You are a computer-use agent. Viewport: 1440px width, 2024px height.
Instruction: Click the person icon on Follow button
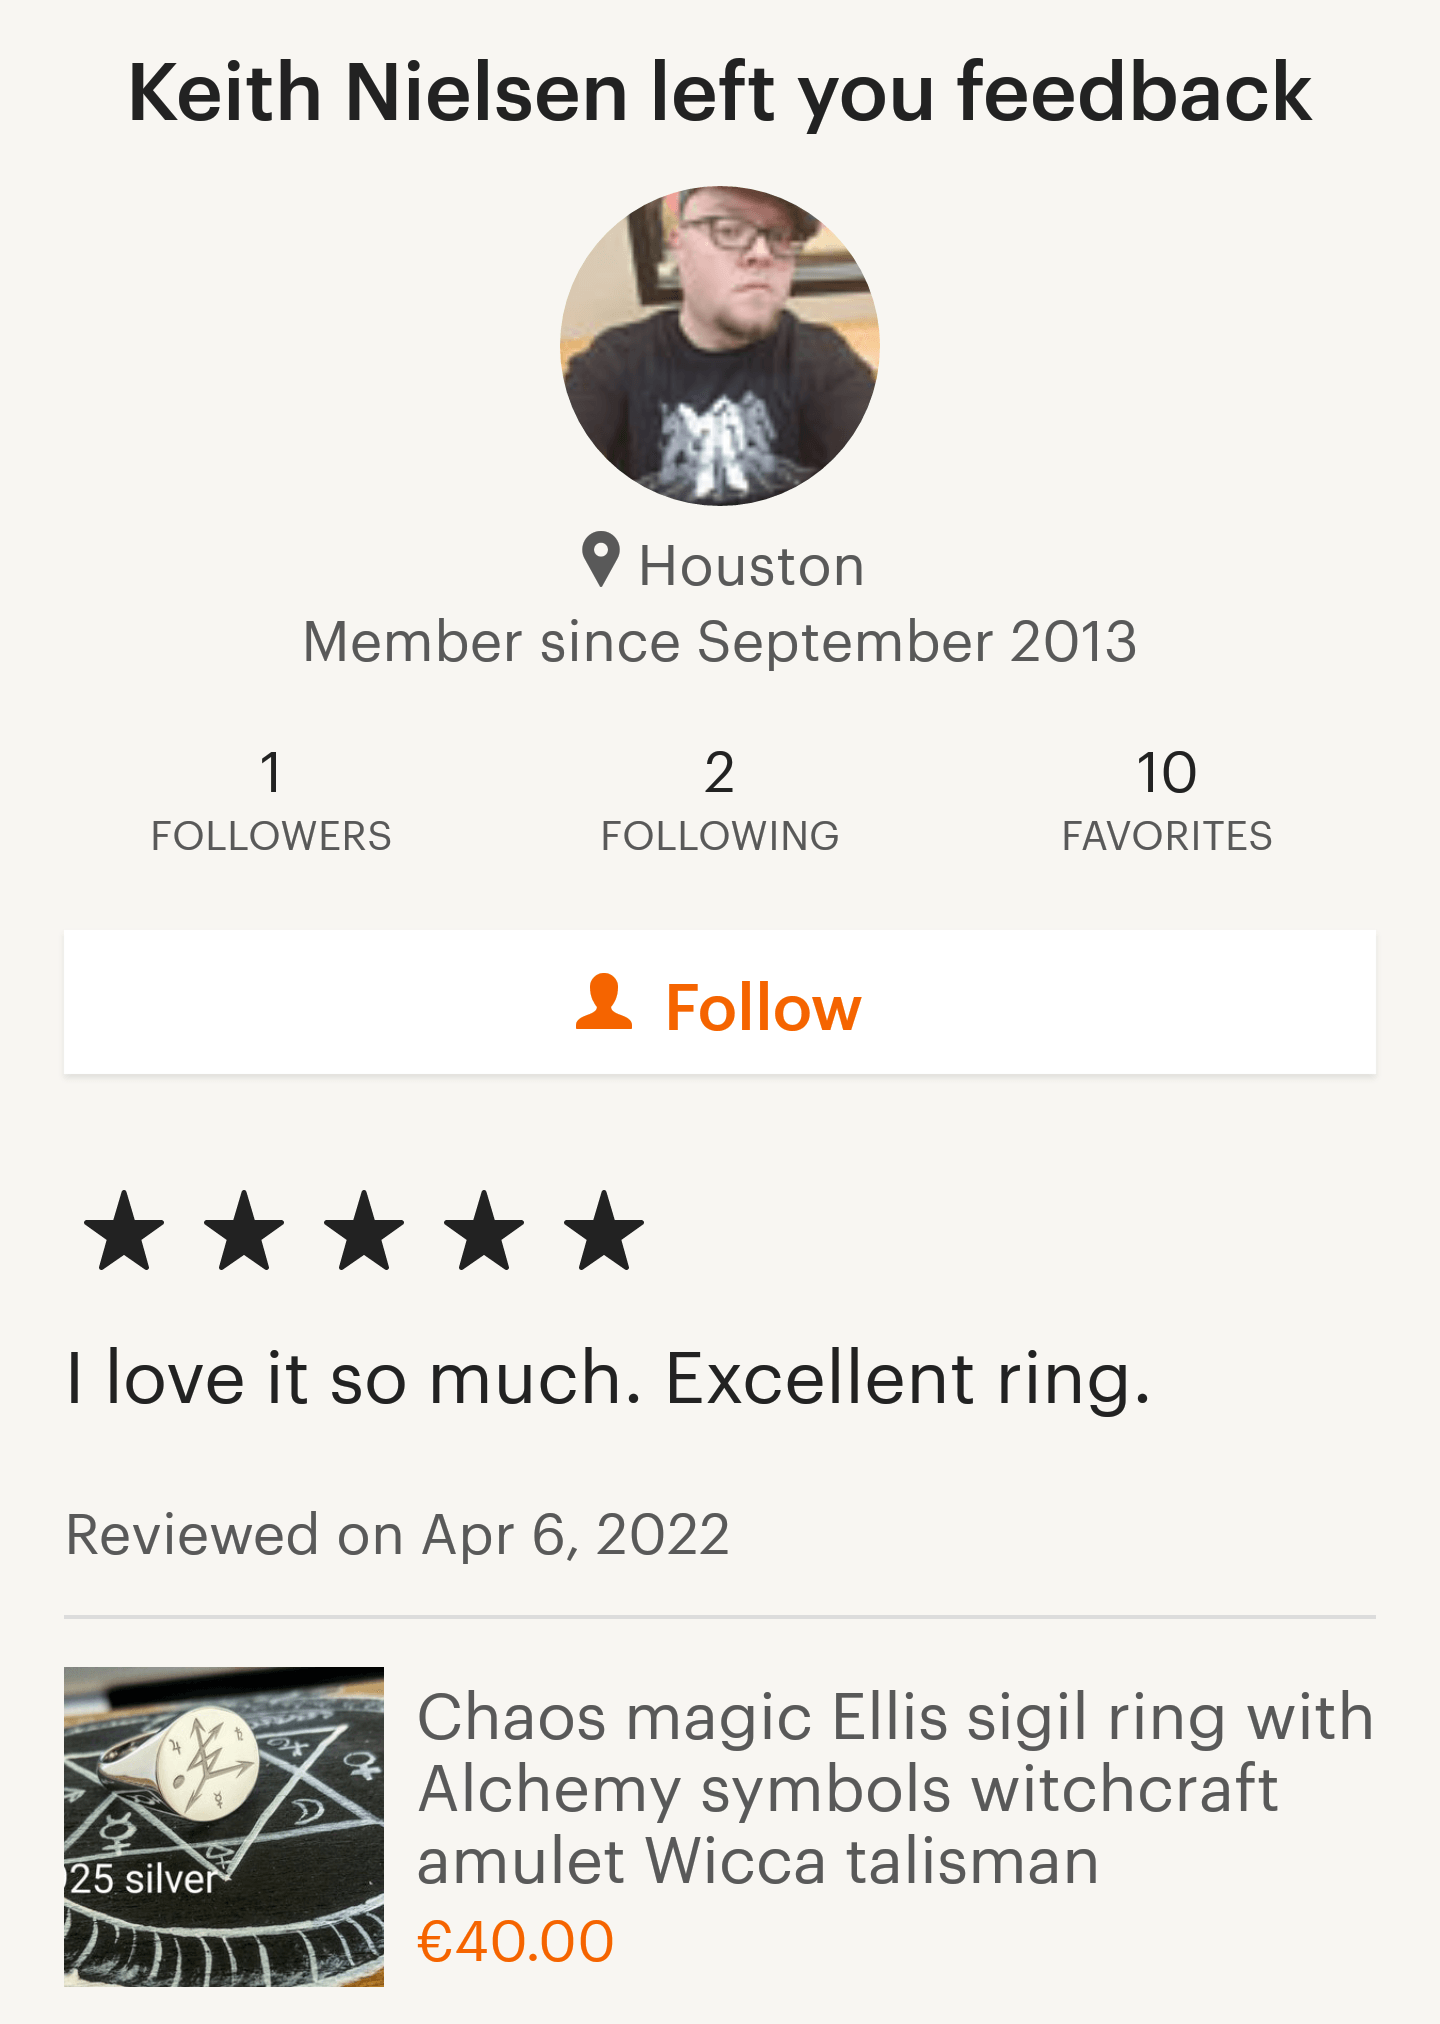pos(604,1002)
